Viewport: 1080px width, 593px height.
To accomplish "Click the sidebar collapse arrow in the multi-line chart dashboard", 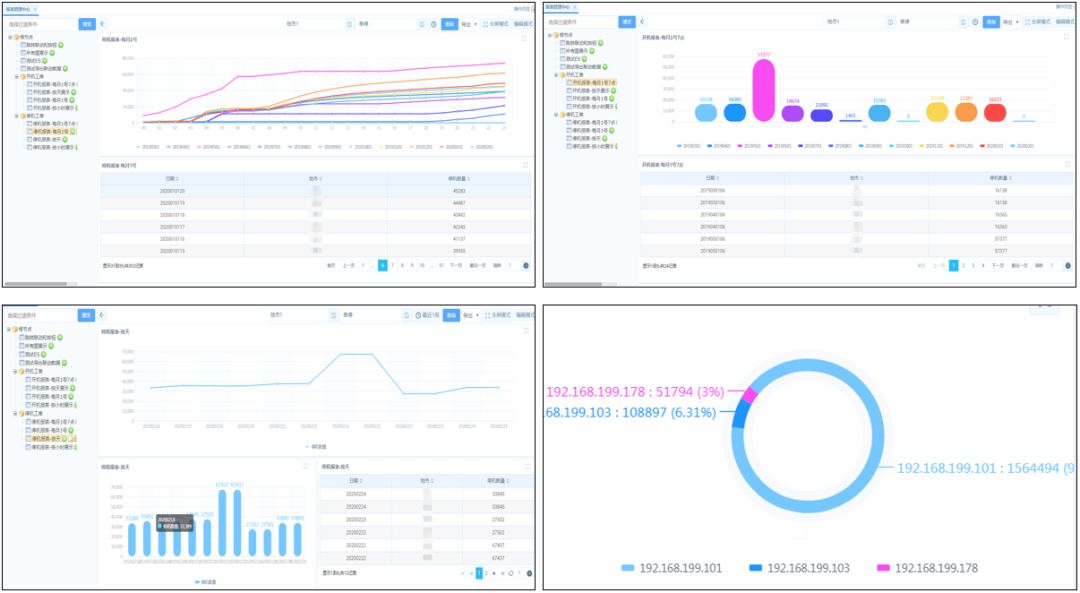I will coord(102,23).
